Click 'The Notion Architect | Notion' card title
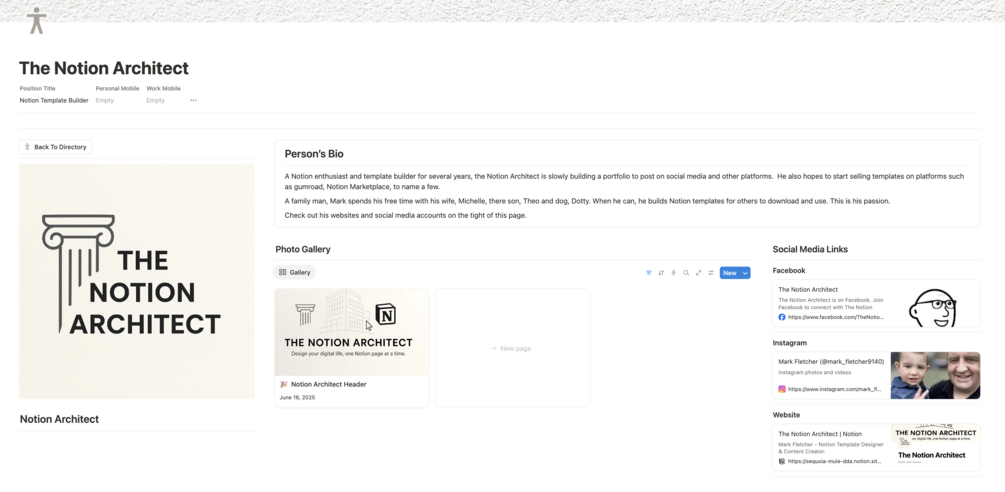1005x492 pixels. [820, 434]
